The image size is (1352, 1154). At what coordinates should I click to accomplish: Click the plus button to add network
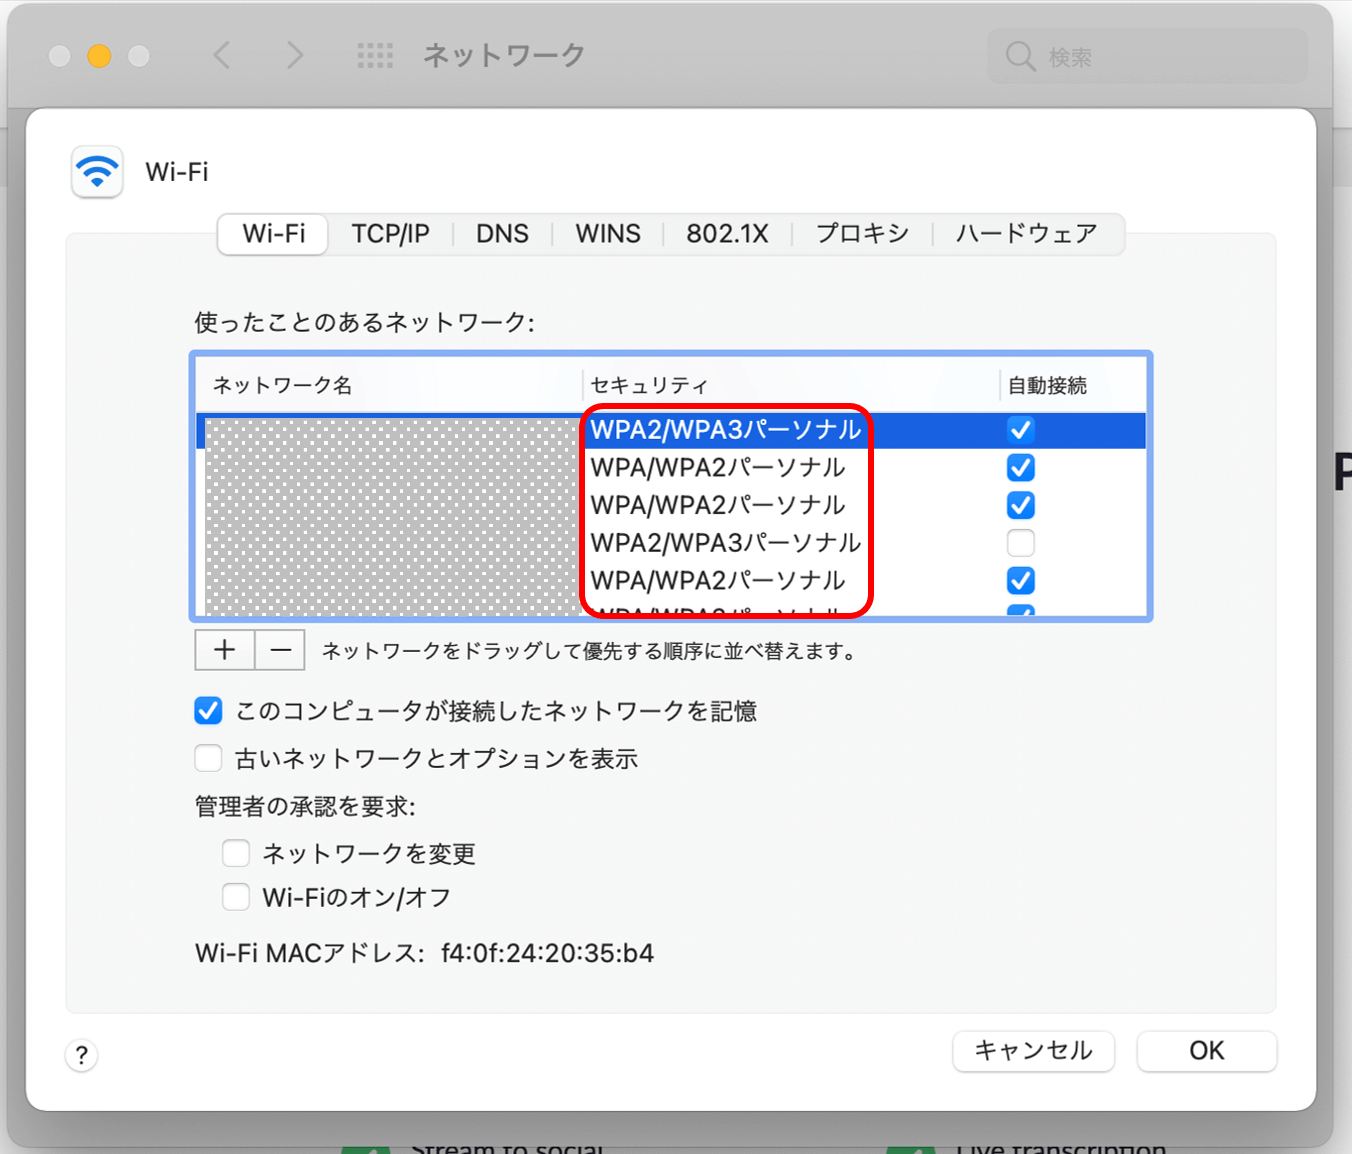click(x=225, y=651)
